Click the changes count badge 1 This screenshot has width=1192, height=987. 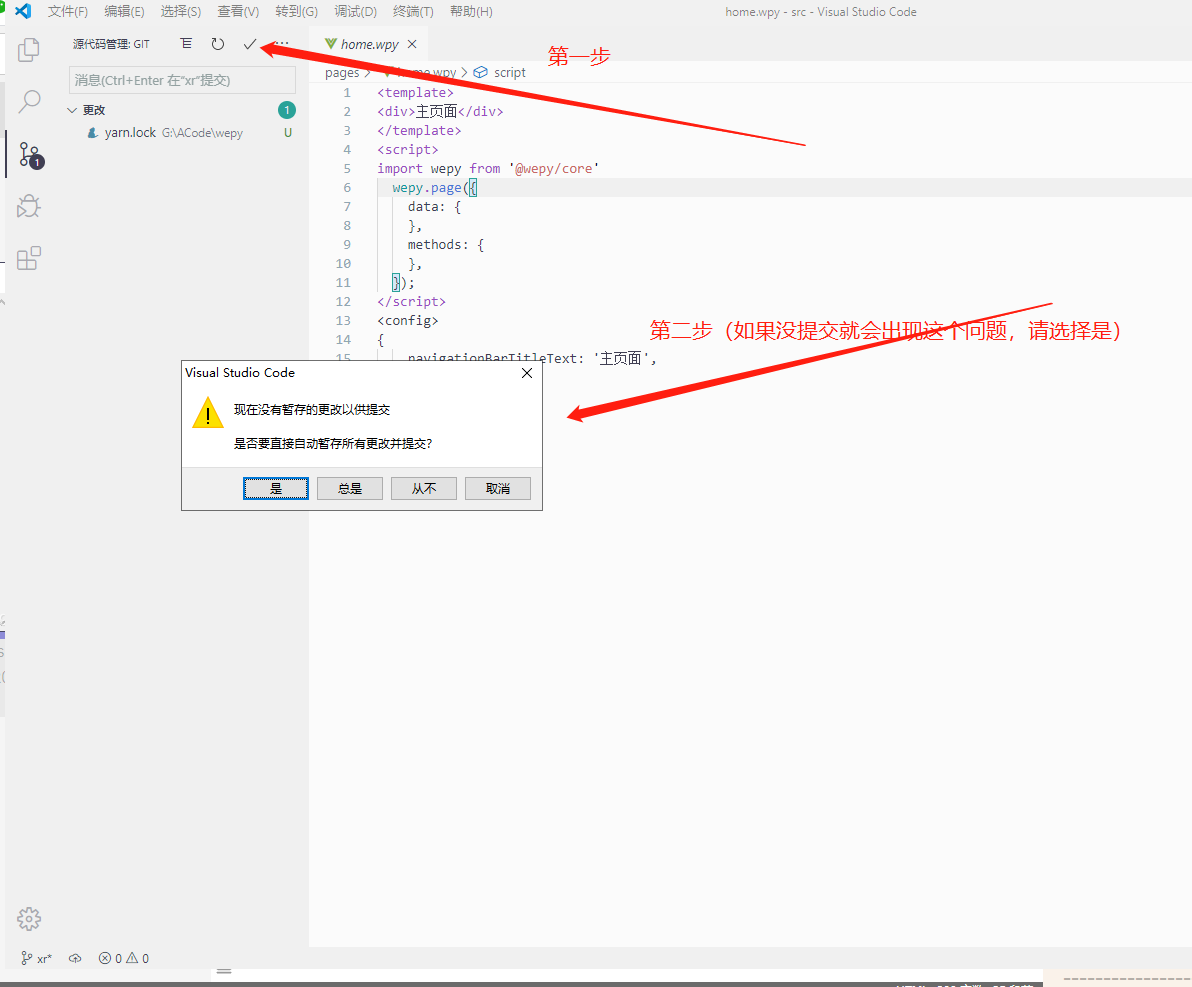(x=287, y=110)
